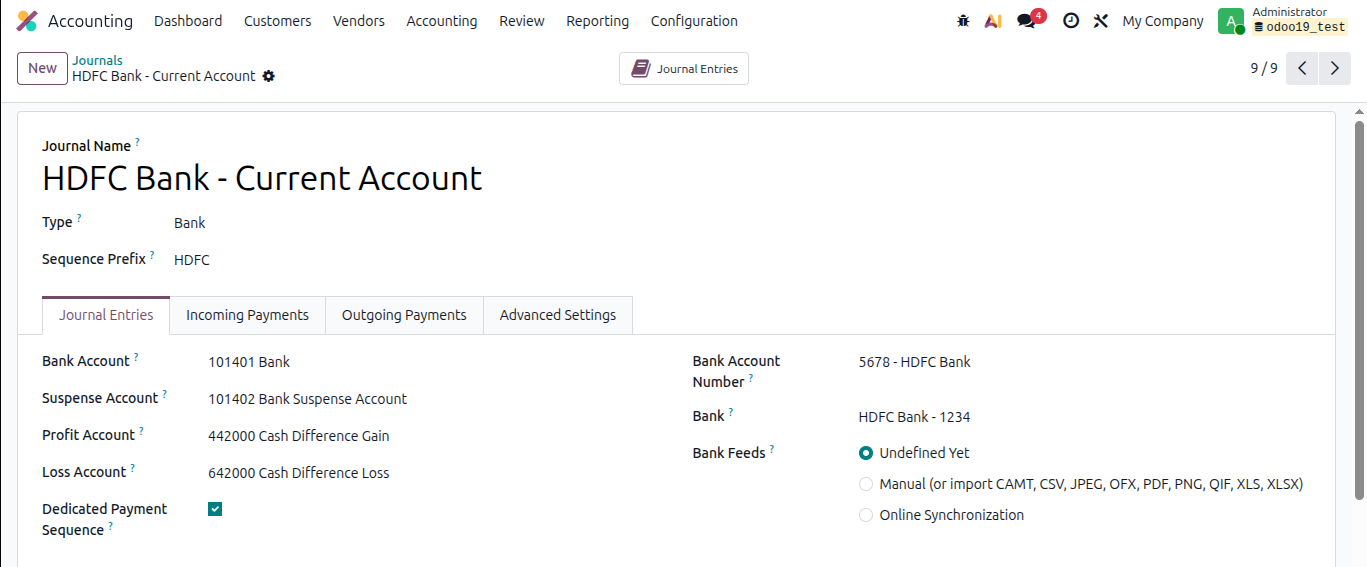Click the 9 / 9 pager counter
The image size is (1367, 567).
click(1264, 68)
